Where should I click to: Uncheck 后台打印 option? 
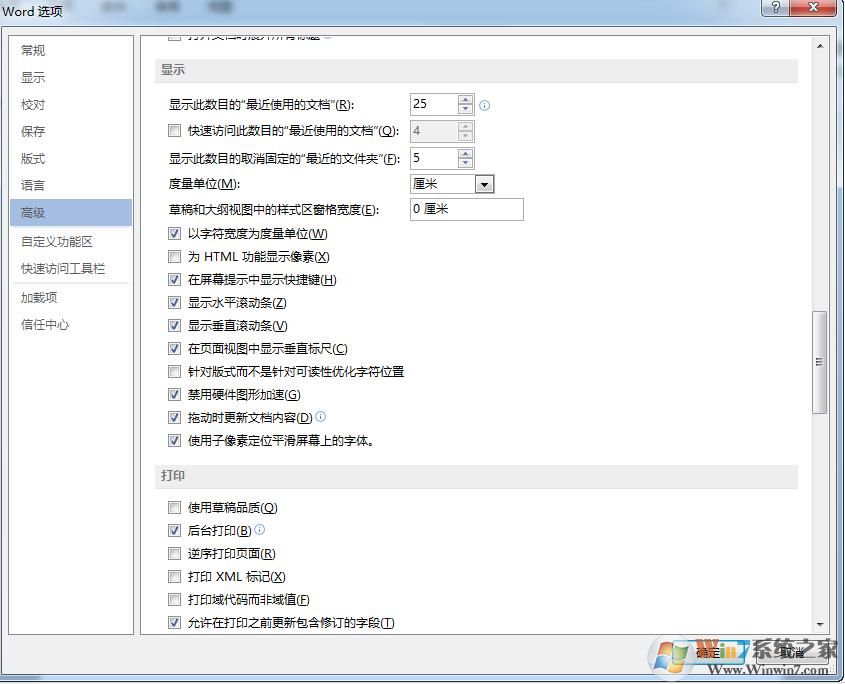pos(174,530)
